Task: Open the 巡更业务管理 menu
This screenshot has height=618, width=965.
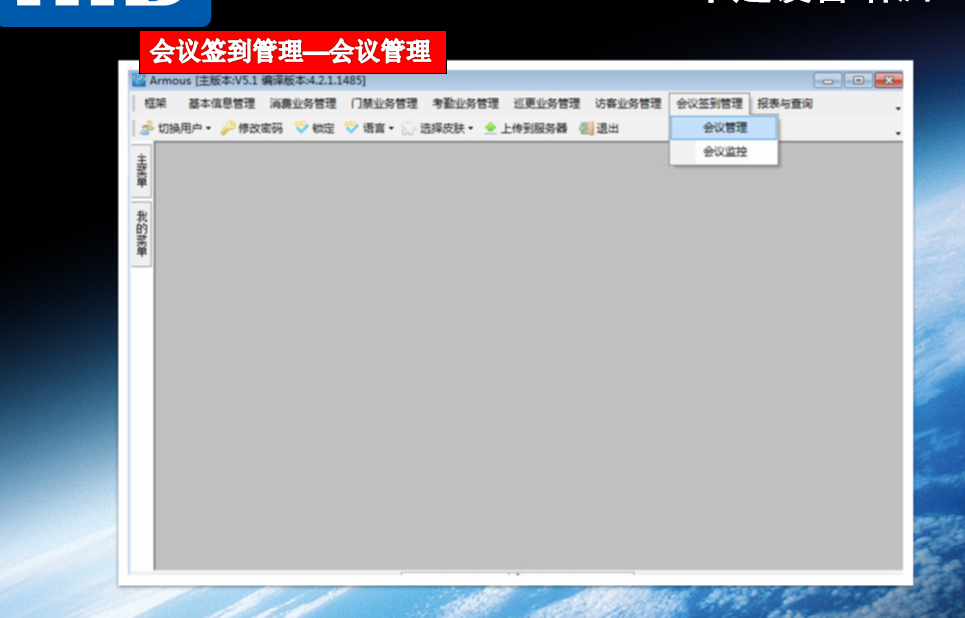Action: coord(547,103)
